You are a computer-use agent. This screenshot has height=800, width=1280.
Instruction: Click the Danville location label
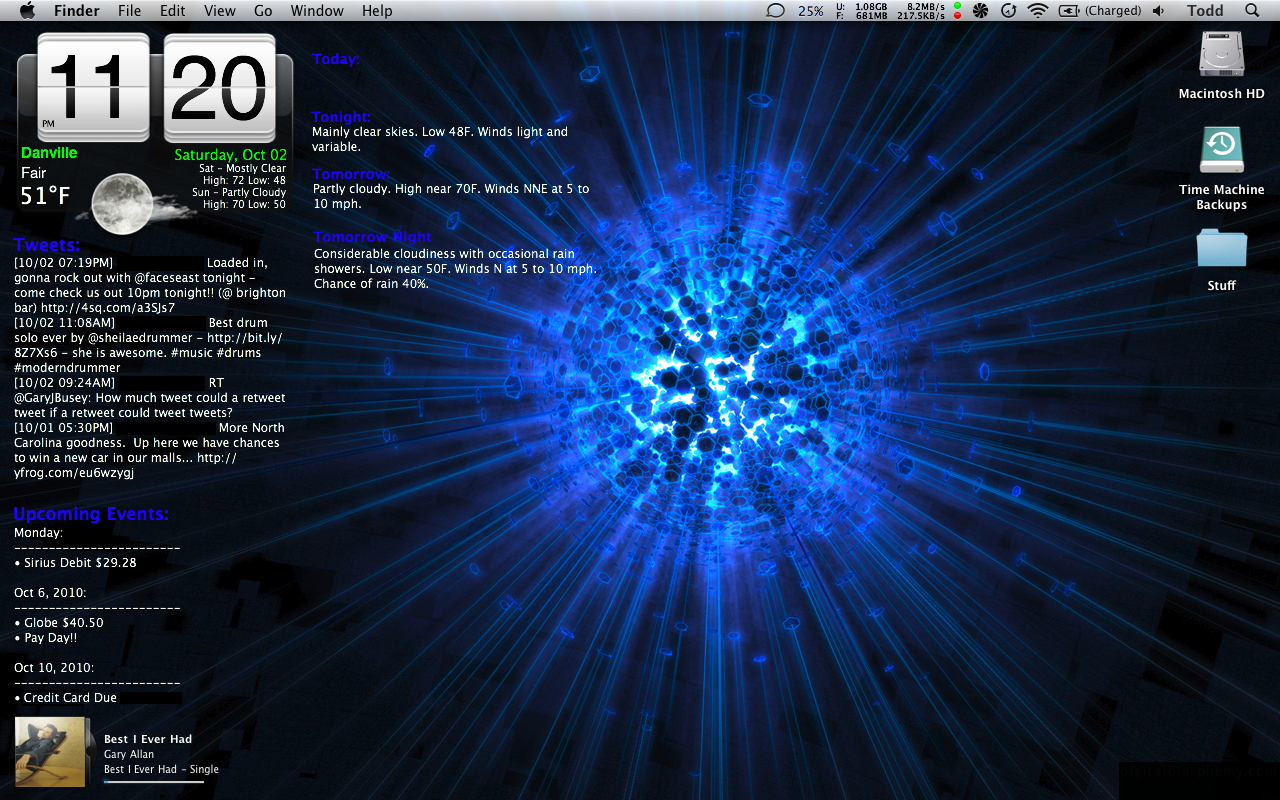point(49,153)
